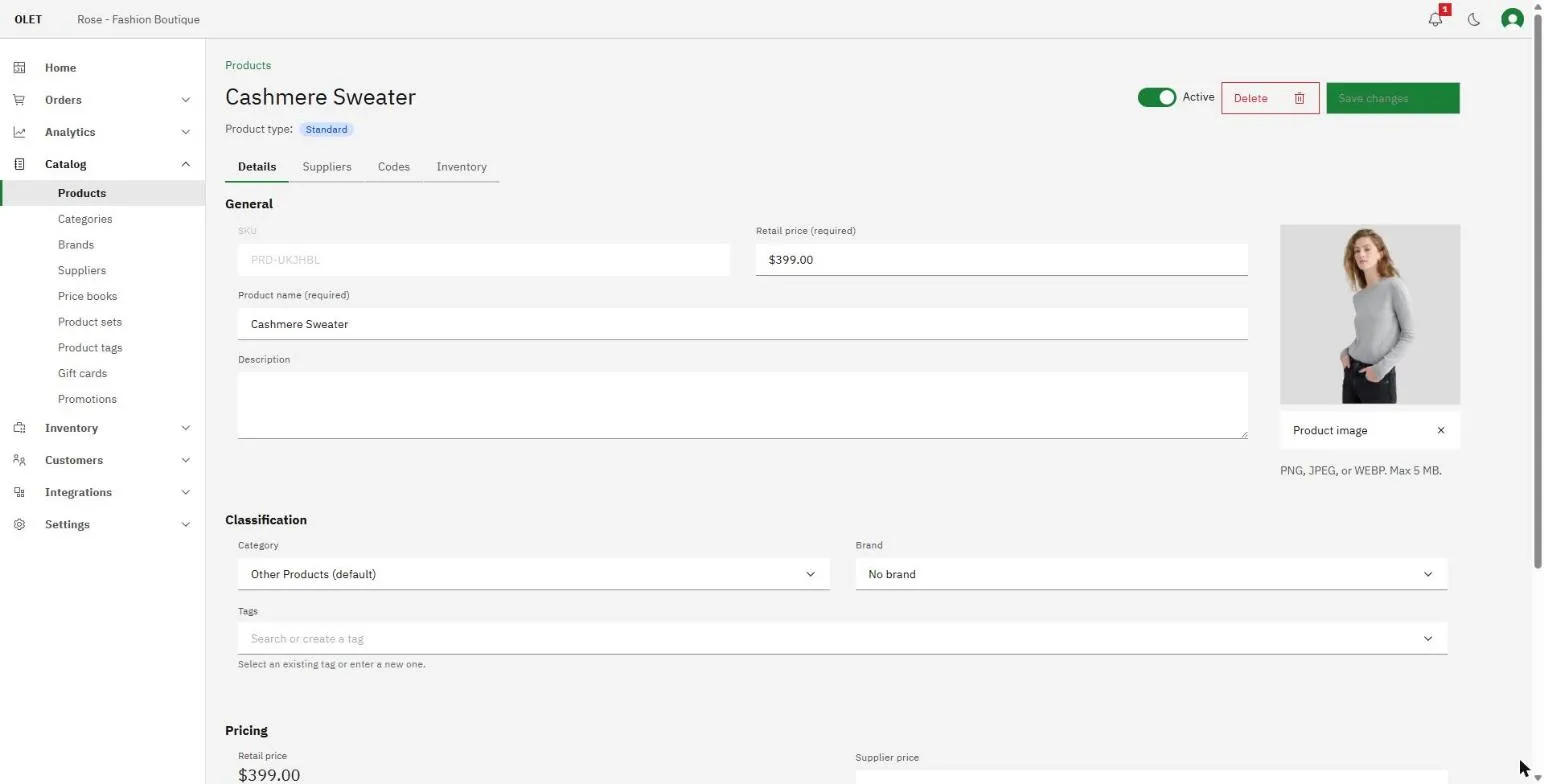Switch to the Codes tab
Viewport: 1544px width, 784px height.
tap(394, 167)
